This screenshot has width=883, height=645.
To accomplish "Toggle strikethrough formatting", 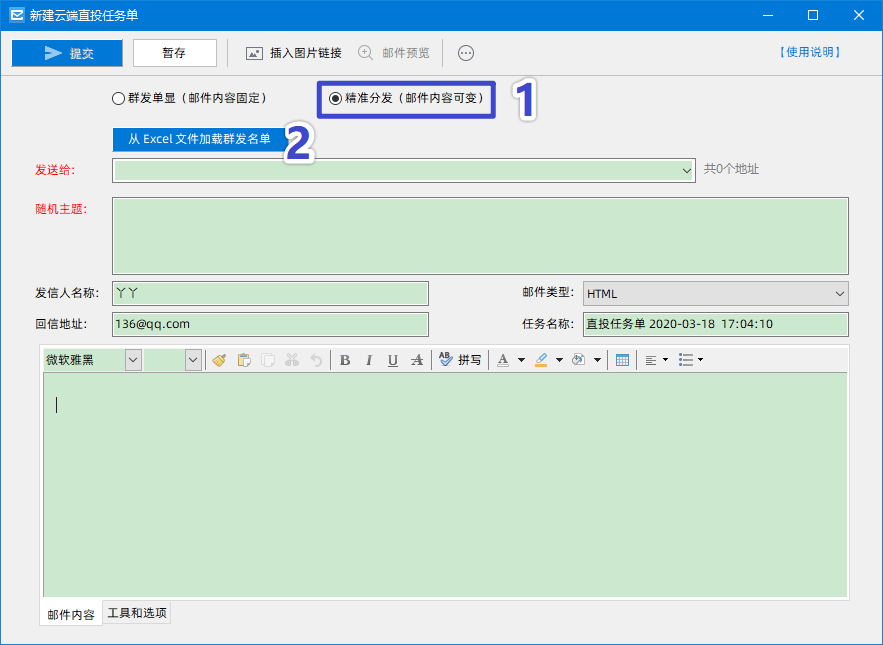I will tap(417, 360).
